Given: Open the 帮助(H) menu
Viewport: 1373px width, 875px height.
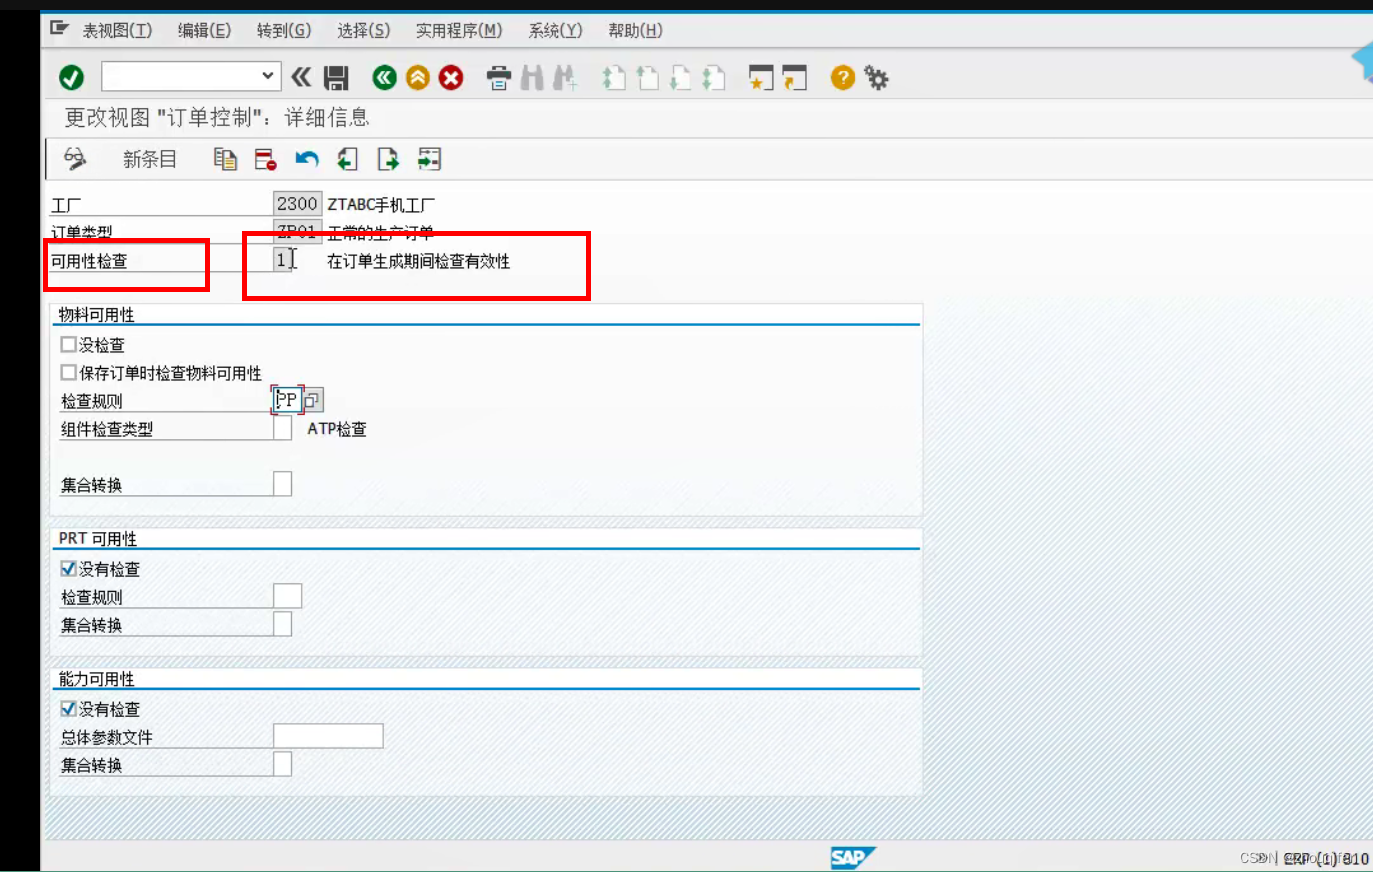Looking at the screenshot, I should point(635,30).
